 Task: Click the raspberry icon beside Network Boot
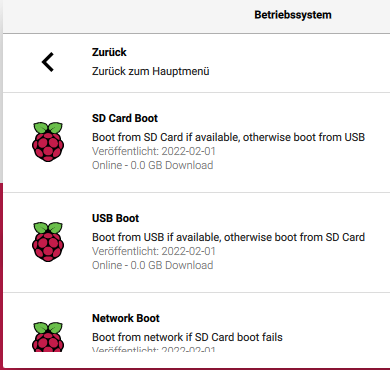[x=48, y=337]
